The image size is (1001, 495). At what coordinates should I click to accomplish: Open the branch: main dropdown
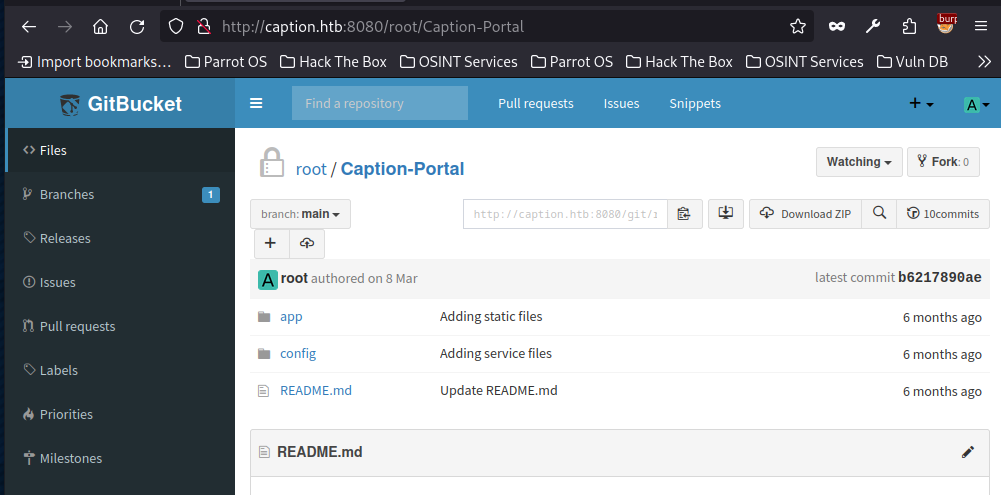tap(300, 214)
